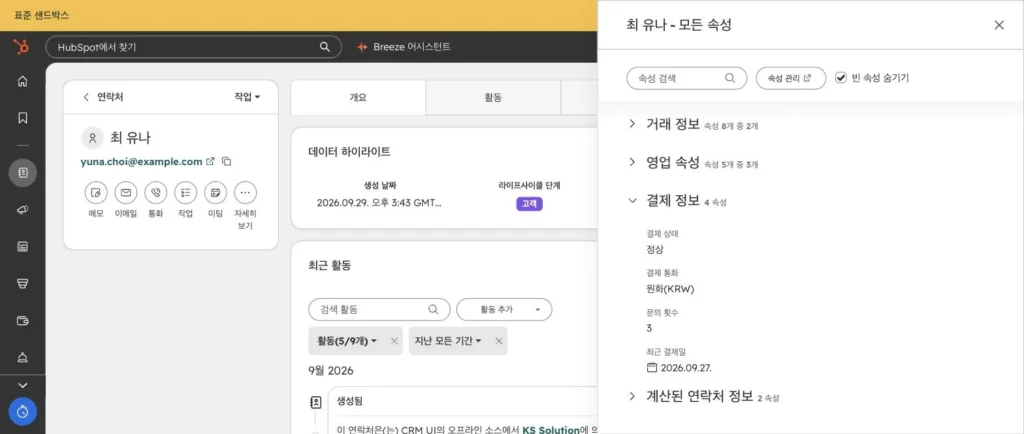Click the HubSpot에서 찾기 search field
Image resolution: width=1024 pixels, height=434 pixels.
193,47
